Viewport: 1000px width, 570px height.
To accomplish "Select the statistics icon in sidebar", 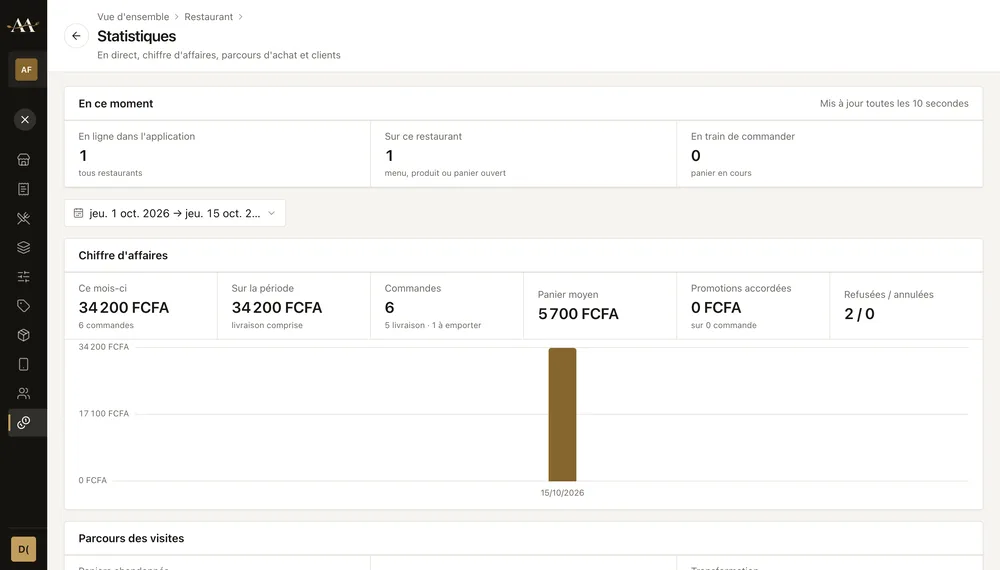I will pyautogui.click(x=24, y=423).
